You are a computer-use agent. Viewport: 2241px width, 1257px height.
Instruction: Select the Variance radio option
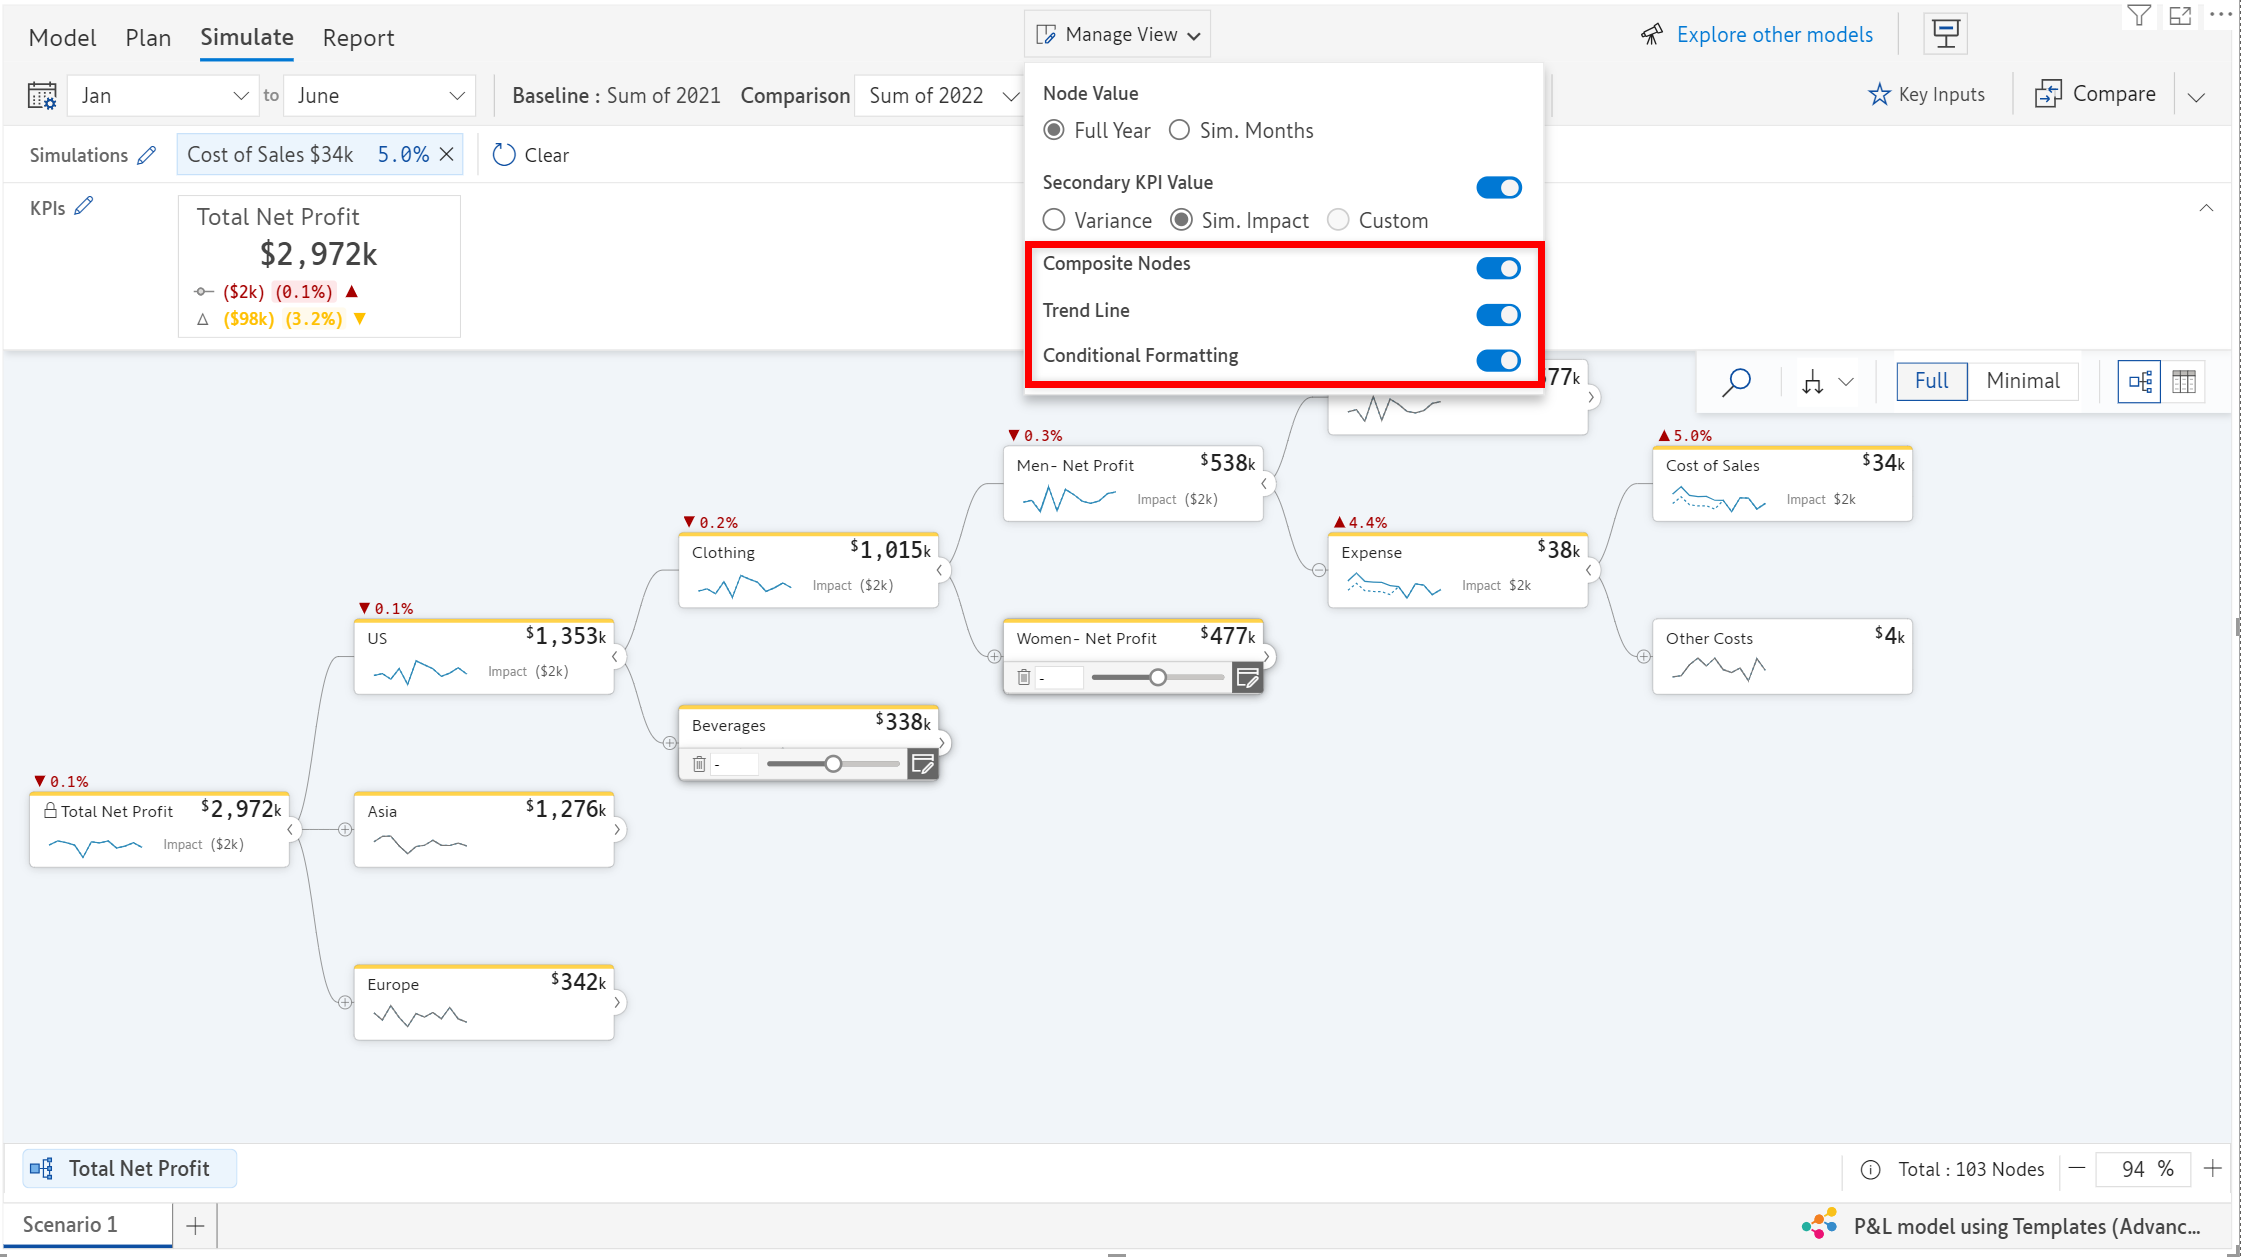pyautogui.click(x=1054, y=220)
